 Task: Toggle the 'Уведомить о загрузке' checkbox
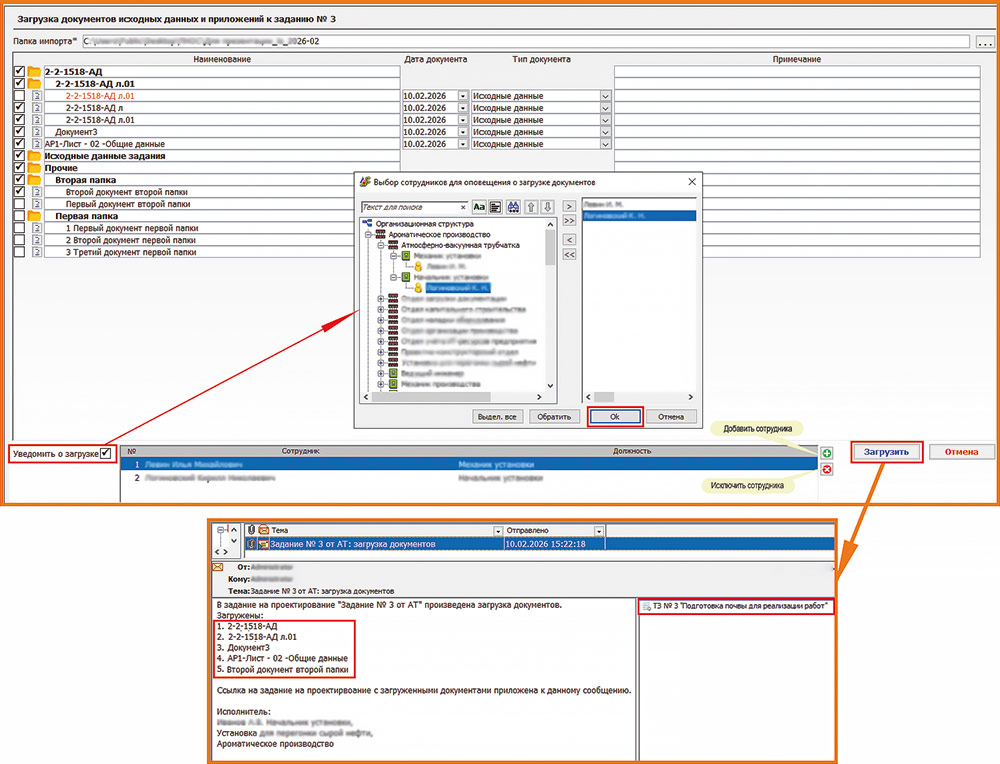[x=105, y=454]
